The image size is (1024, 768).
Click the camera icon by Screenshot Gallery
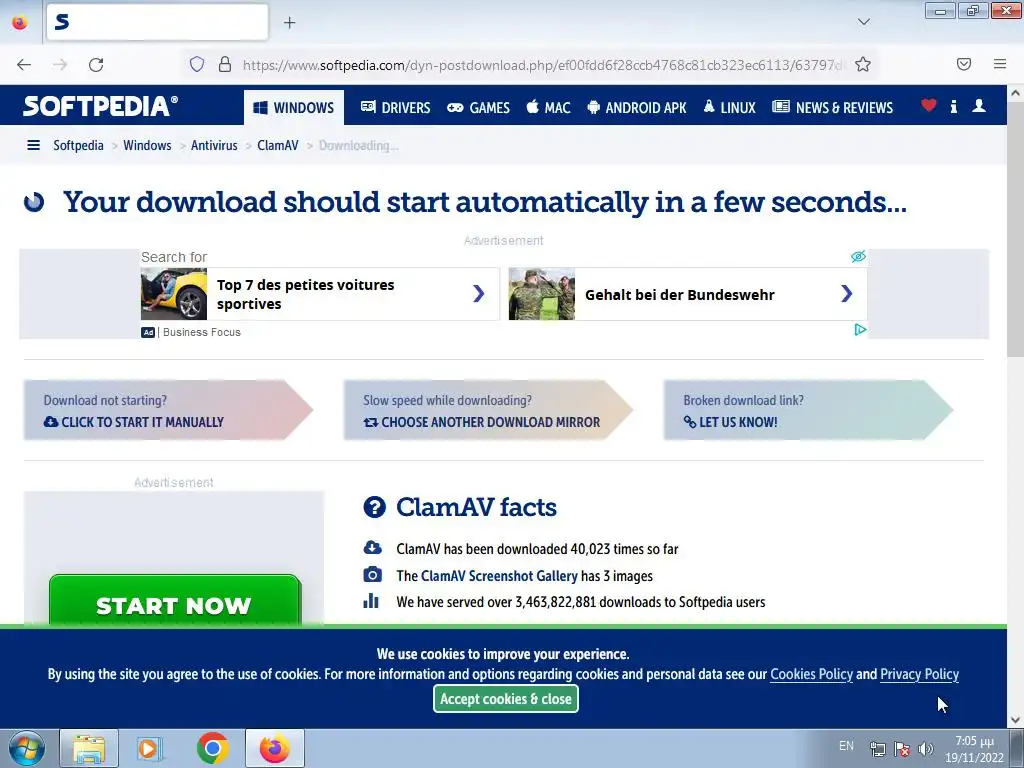(372, 575)
